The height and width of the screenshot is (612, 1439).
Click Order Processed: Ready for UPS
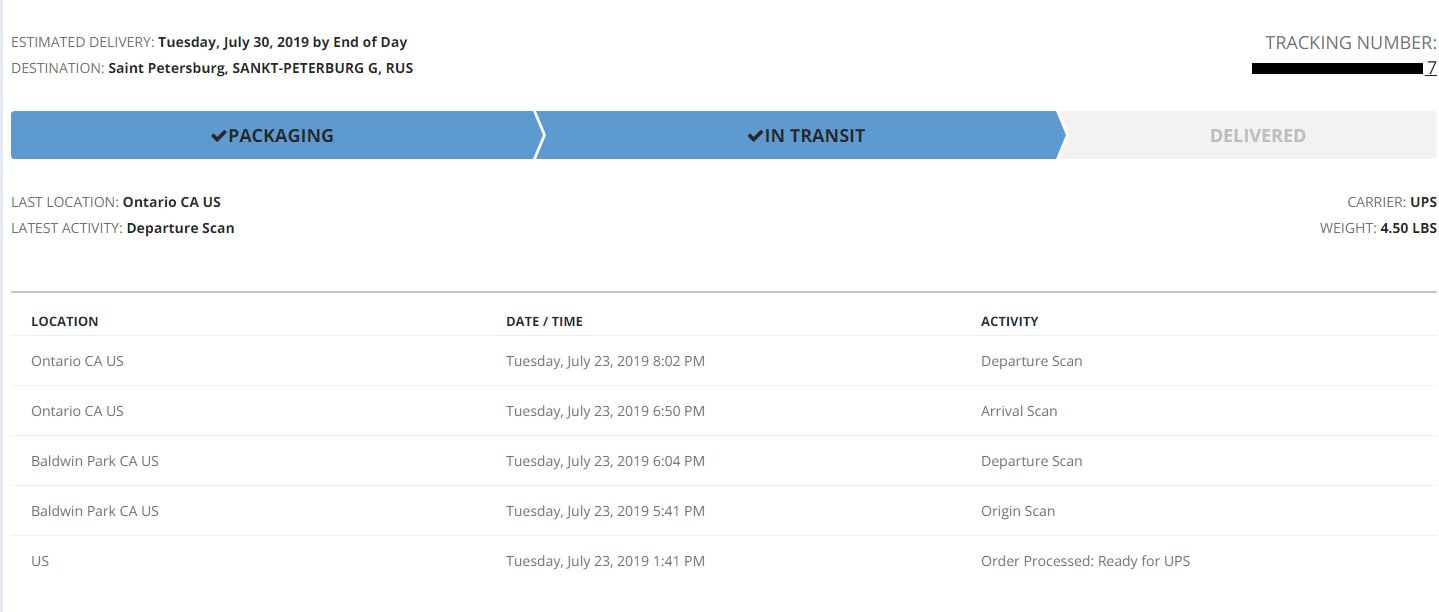[1085, 561]
